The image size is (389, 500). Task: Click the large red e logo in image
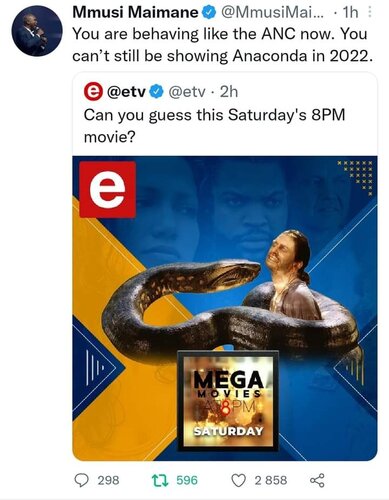click(x=107, y=190)
